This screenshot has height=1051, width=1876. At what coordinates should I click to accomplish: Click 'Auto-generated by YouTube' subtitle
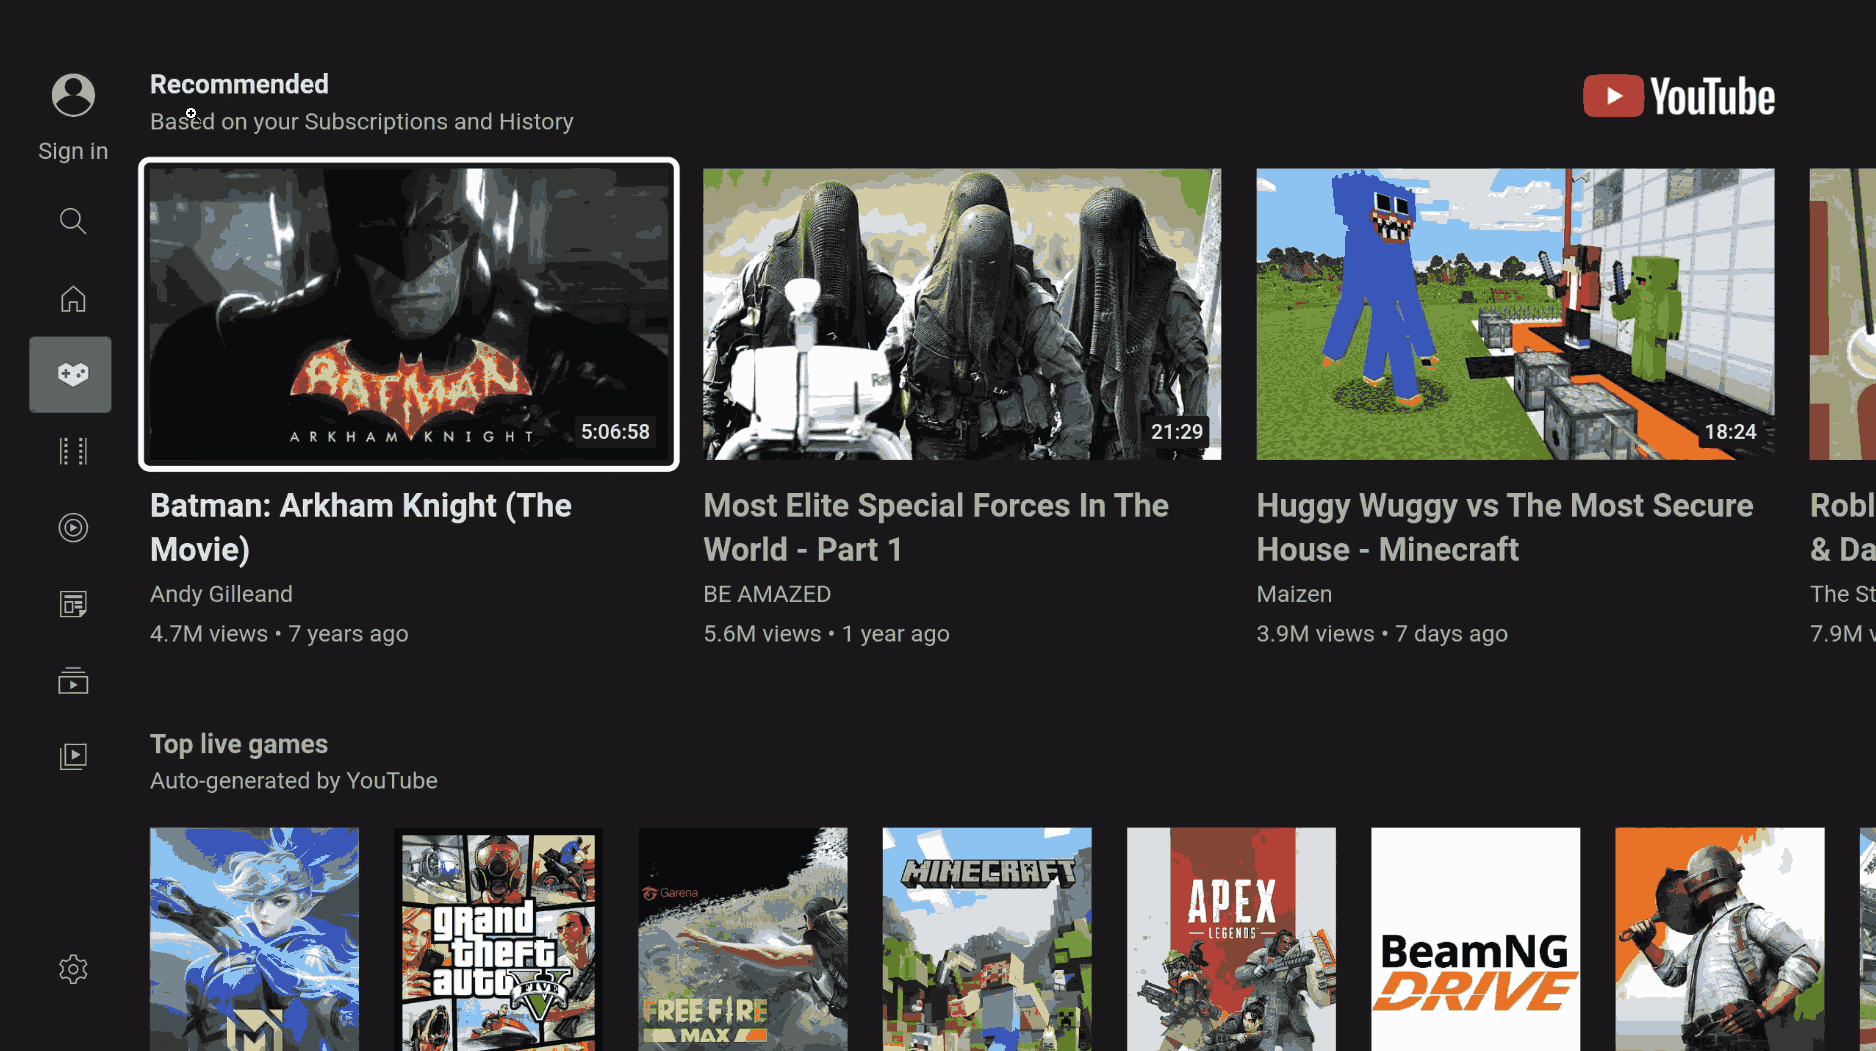point(294,781)
